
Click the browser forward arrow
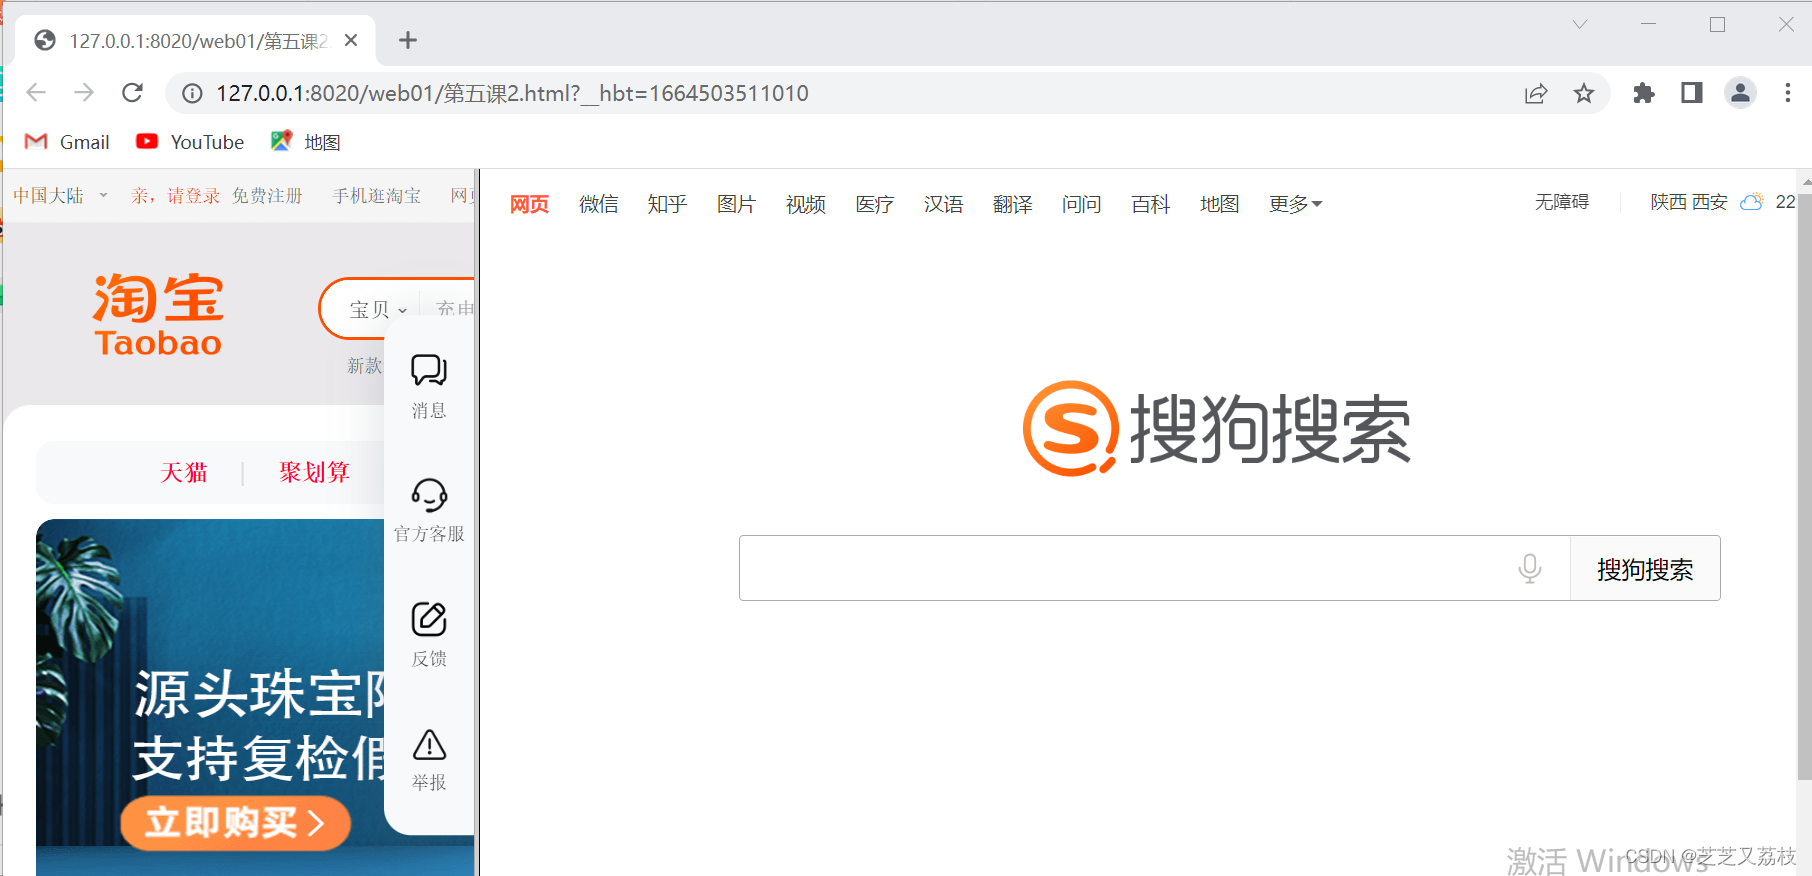click(84, 93)
